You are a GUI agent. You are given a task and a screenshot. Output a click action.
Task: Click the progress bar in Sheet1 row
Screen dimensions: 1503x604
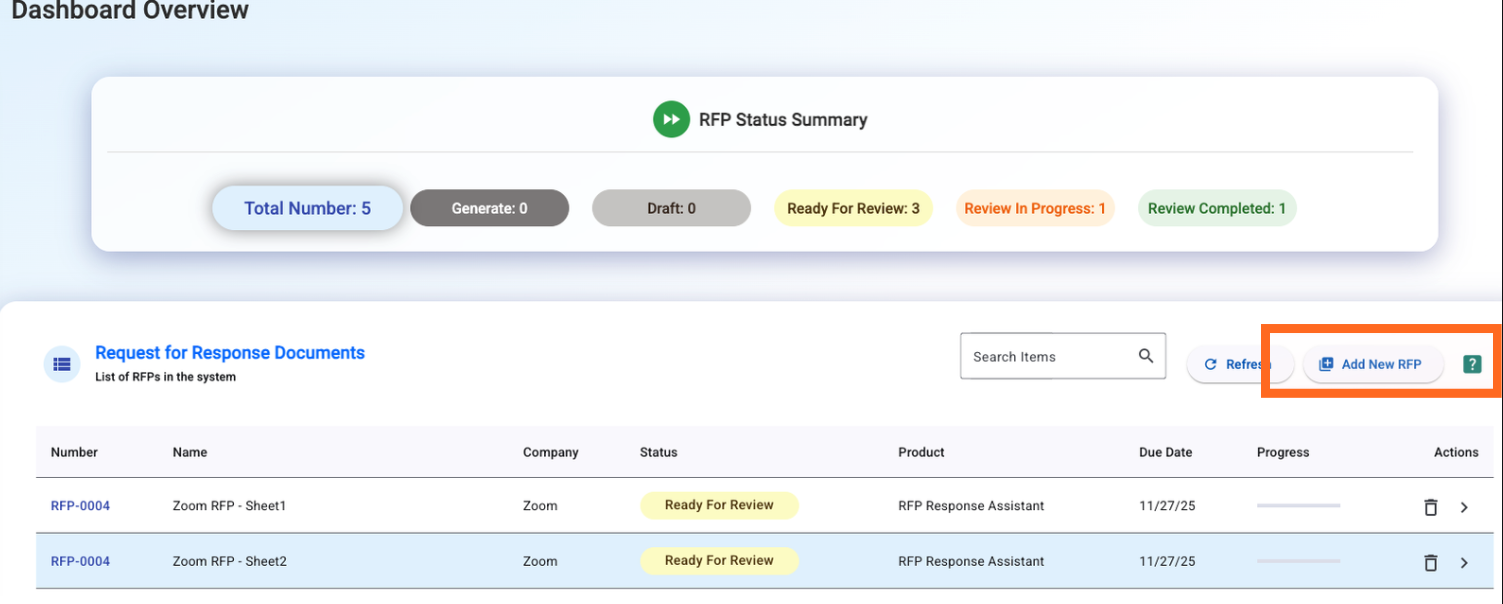tap(1298, 506)
